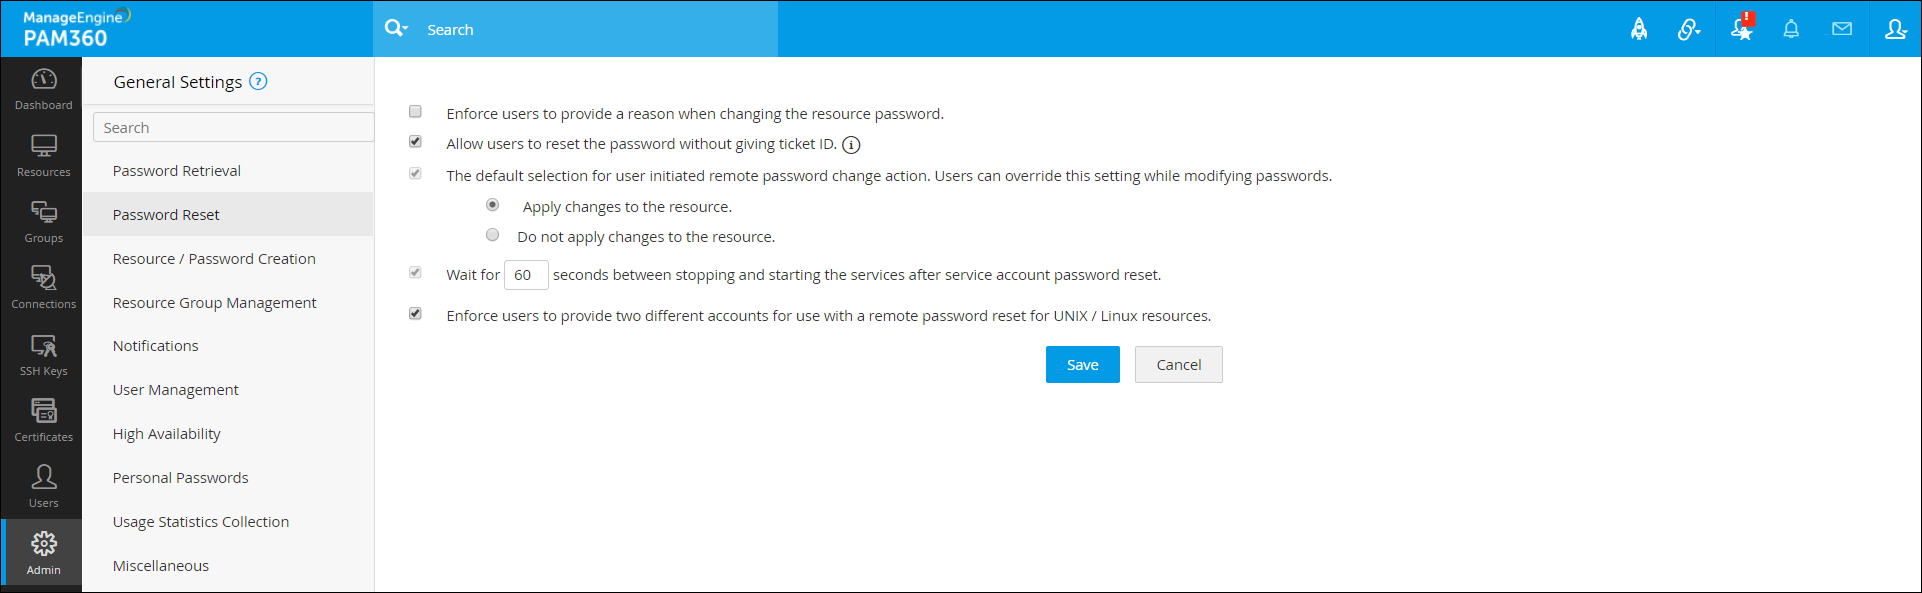Open the Password Retrieval settings section

pyautogui.click(x=177, y=171)
